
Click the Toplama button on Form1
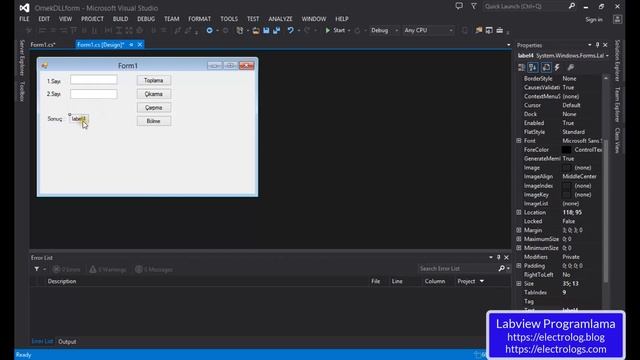pyautogui.click(x=154, y=80)
